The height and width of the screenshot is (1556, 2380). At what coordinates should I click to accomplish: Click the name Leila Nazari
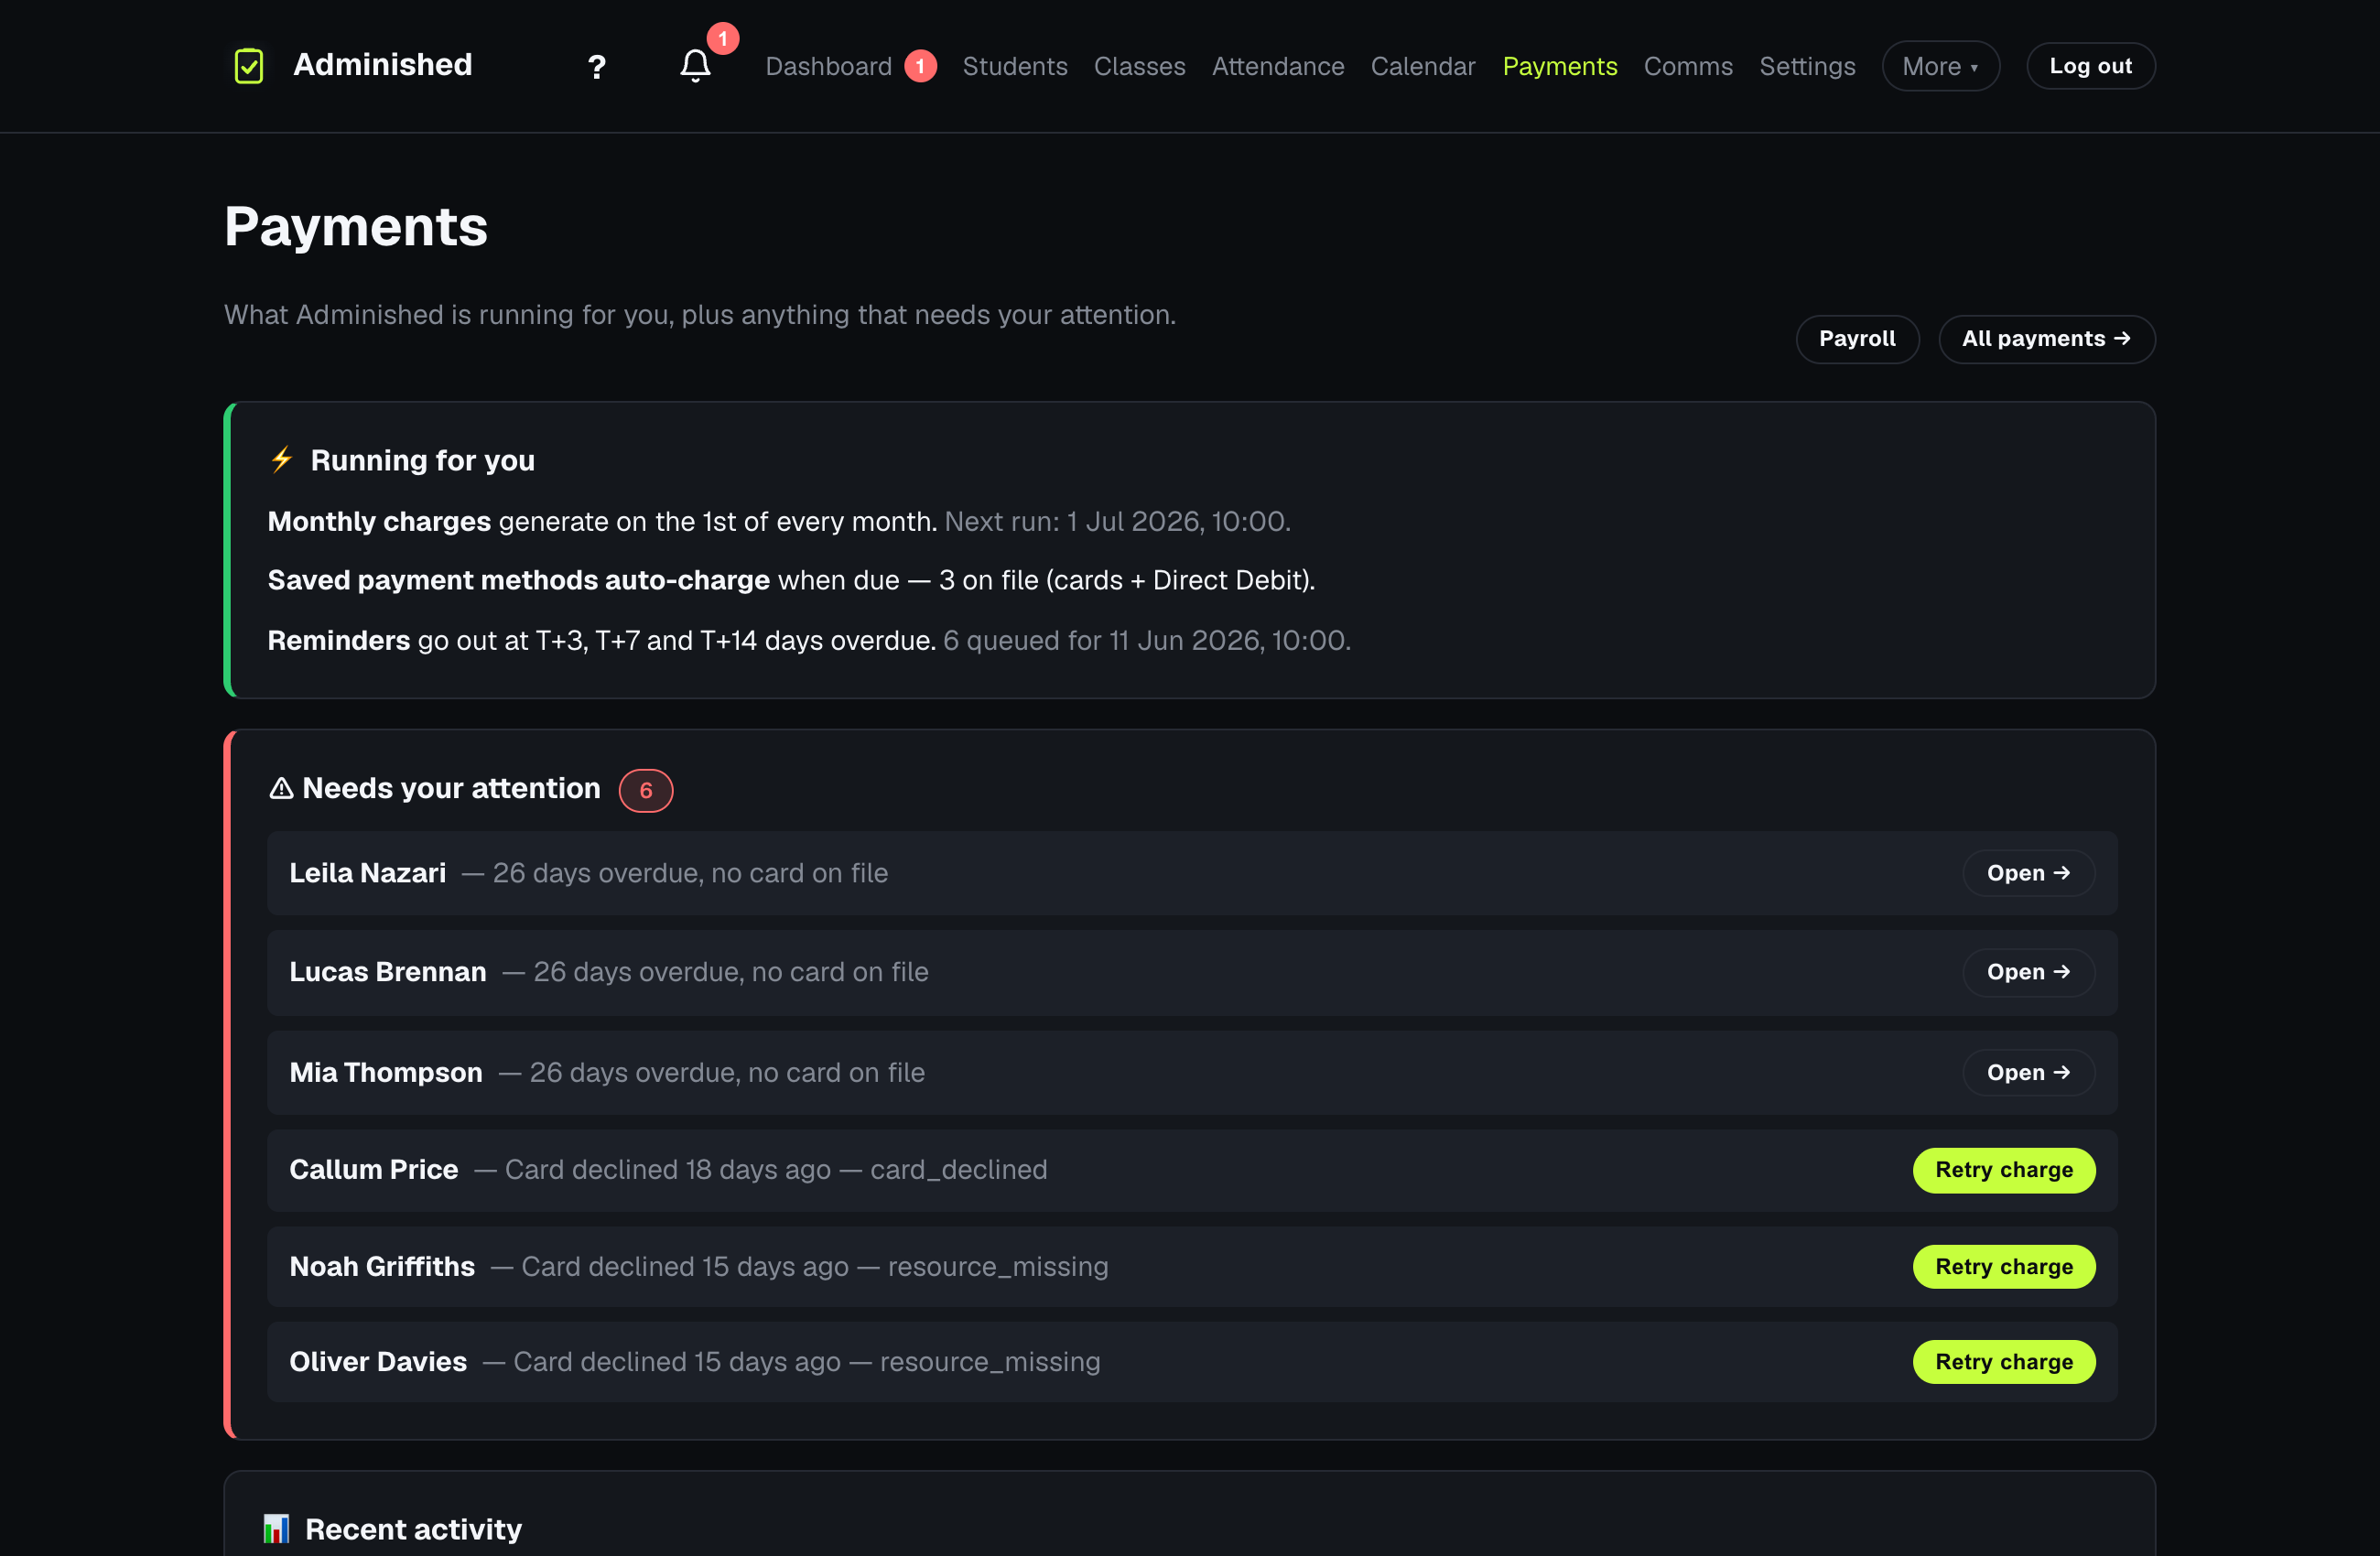click(x=367, y=873)
